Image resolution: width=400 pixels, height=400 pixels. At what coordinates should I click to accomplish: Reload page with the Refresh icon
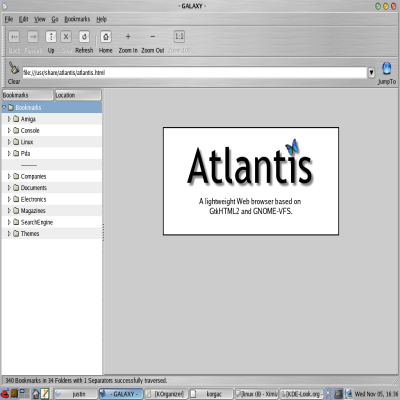pyautogui.click(x=84, y=37)
